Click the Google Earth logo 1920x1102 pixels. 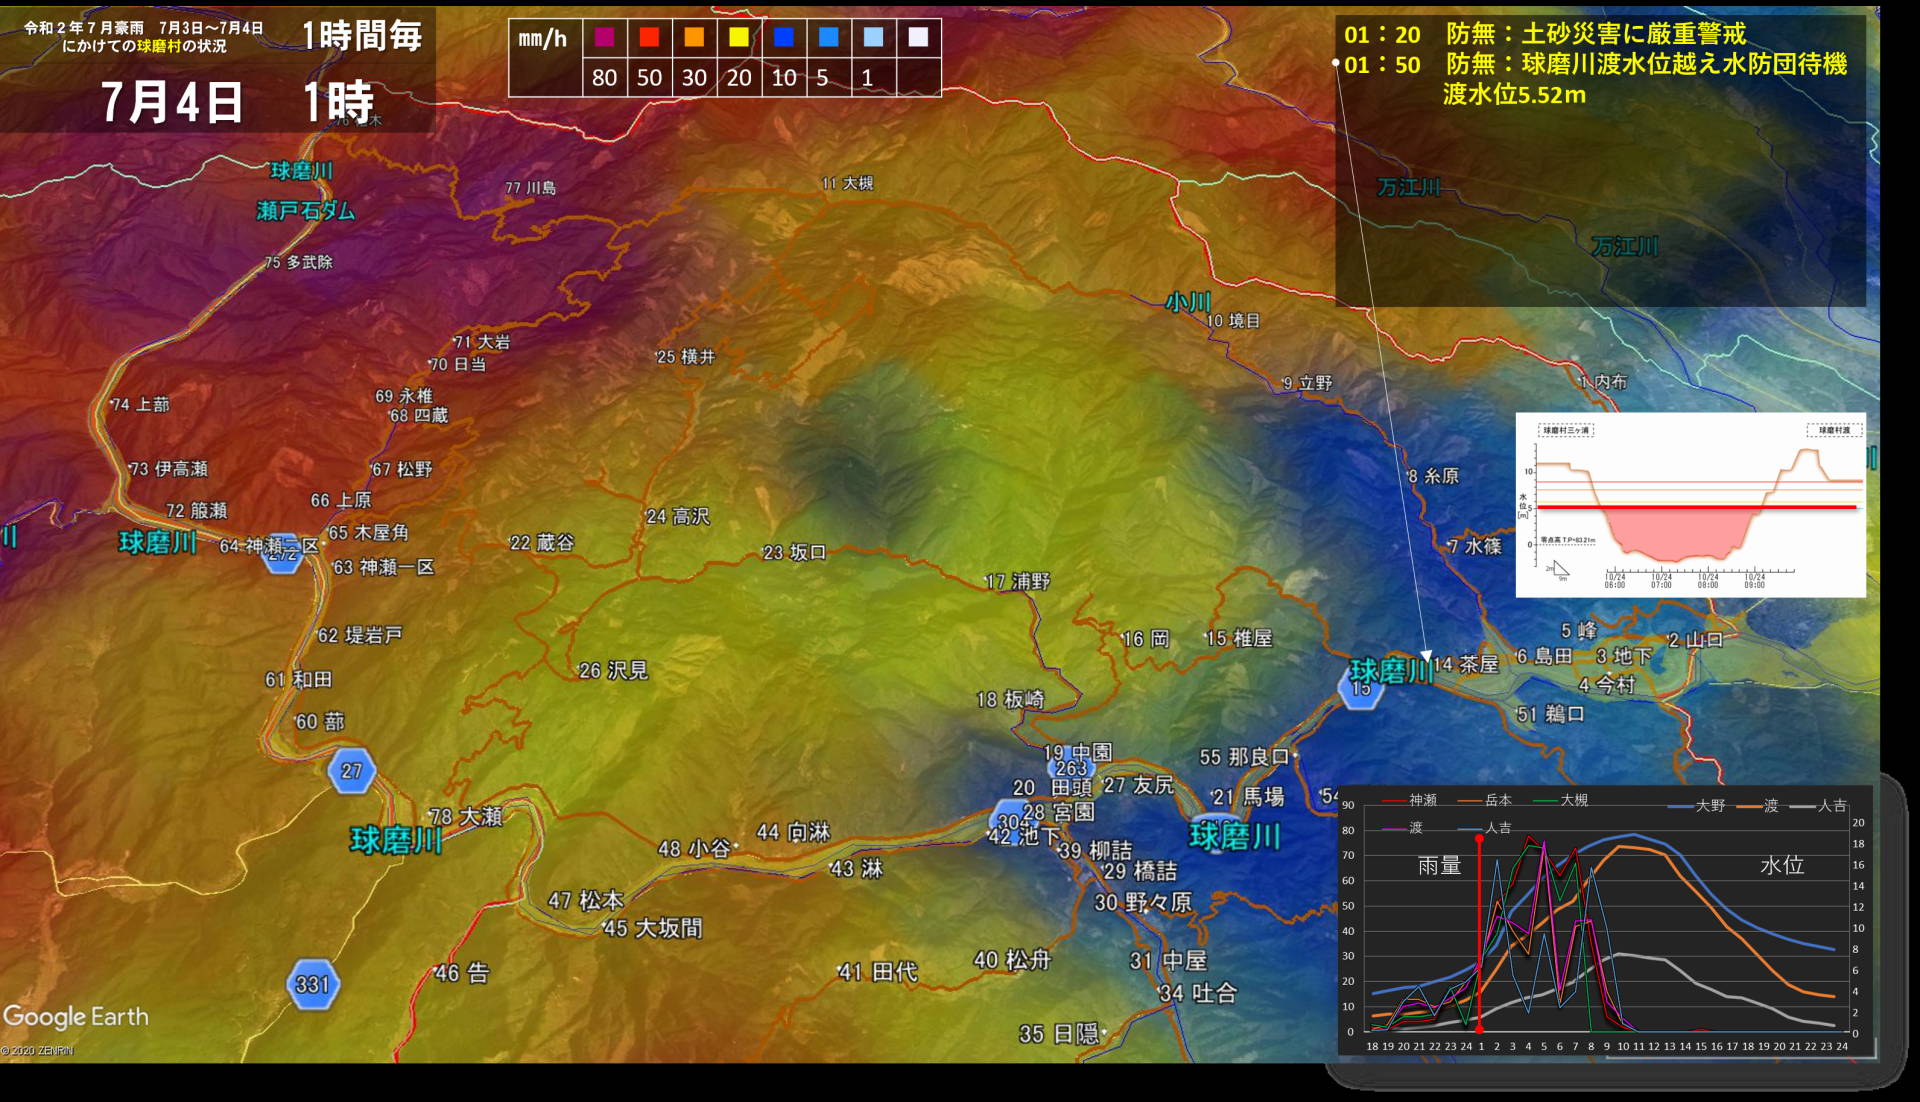[76, 1017]
